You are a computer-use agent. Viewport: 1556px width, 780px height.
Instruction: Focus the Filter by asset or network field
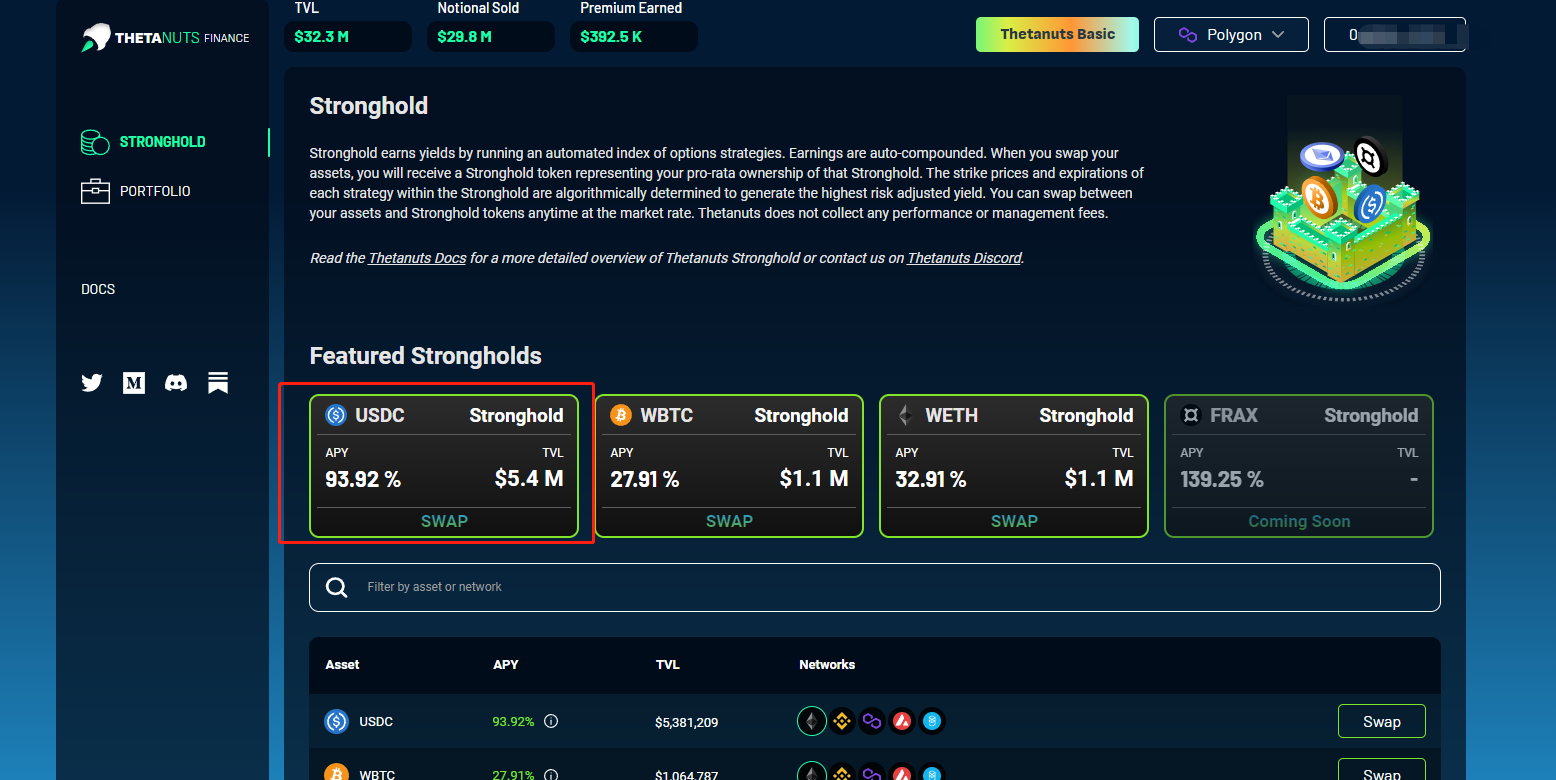click(x=875, y=587)
